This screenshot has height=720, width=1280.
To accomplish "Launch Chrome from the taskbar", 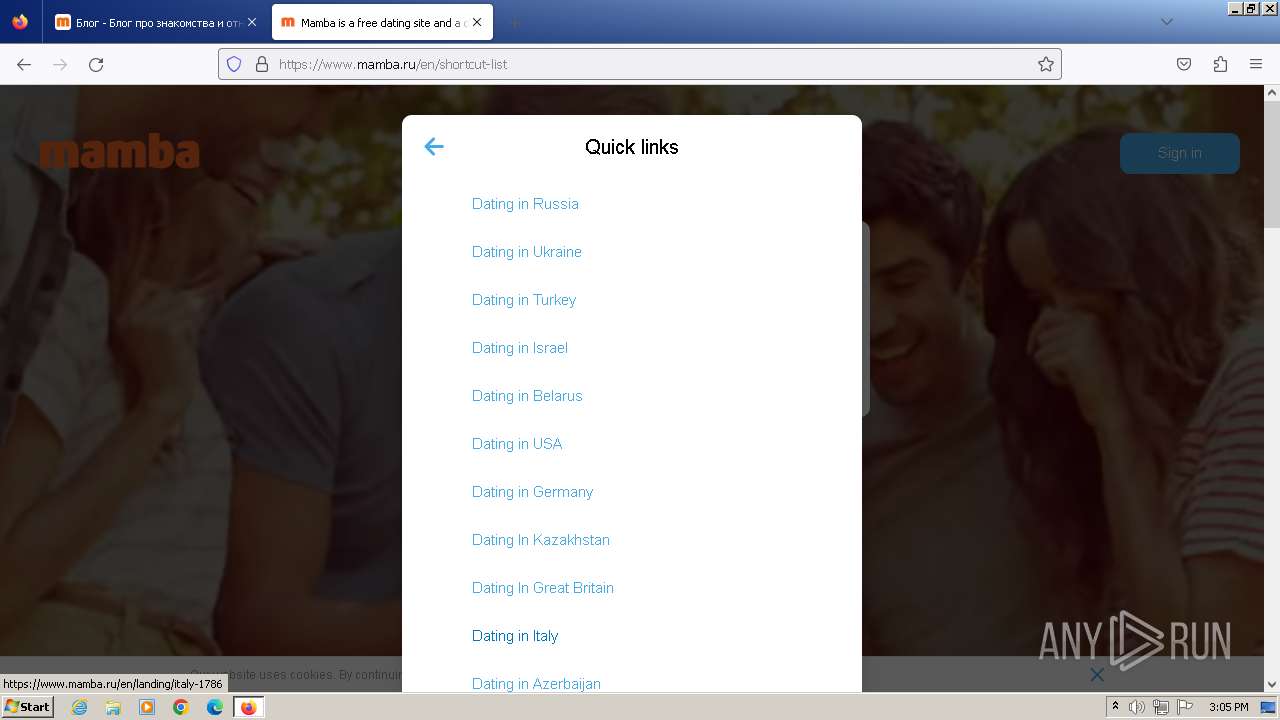I will click(x=181, y=707).
